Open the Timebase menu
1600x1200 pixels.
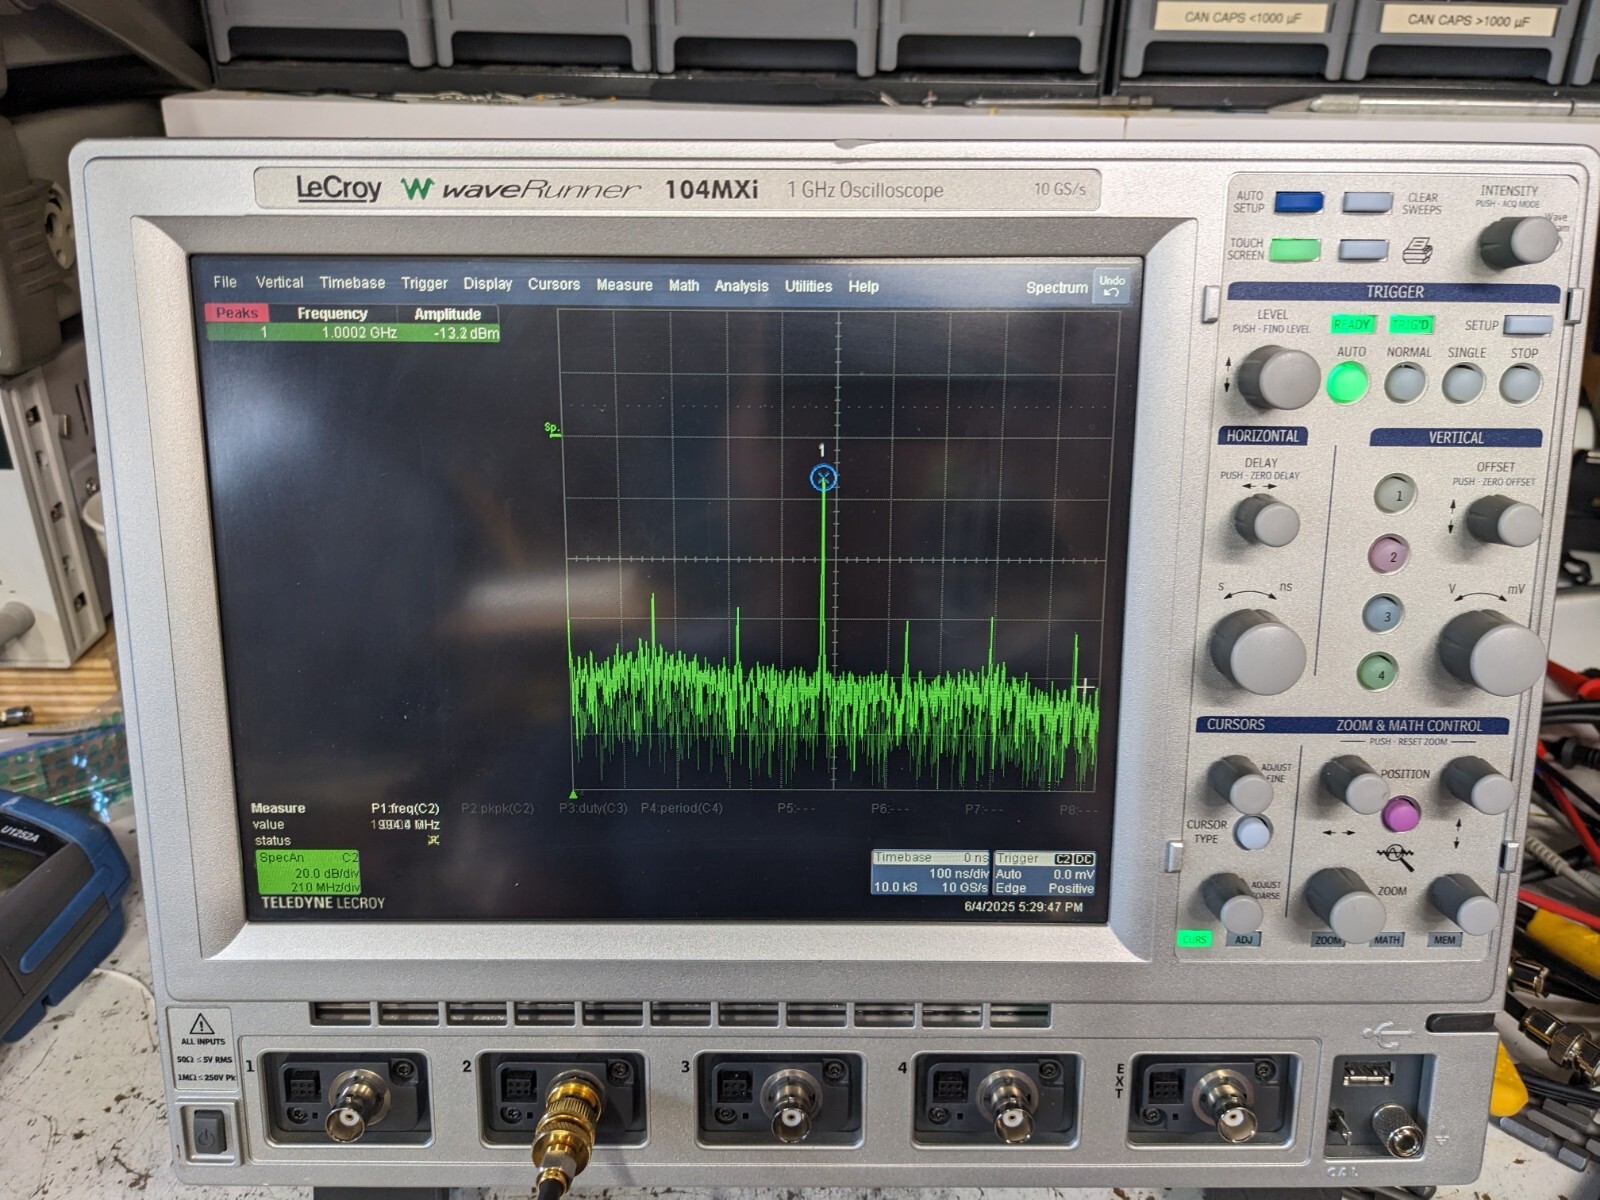pyautogui.click(x=352, y=283)
